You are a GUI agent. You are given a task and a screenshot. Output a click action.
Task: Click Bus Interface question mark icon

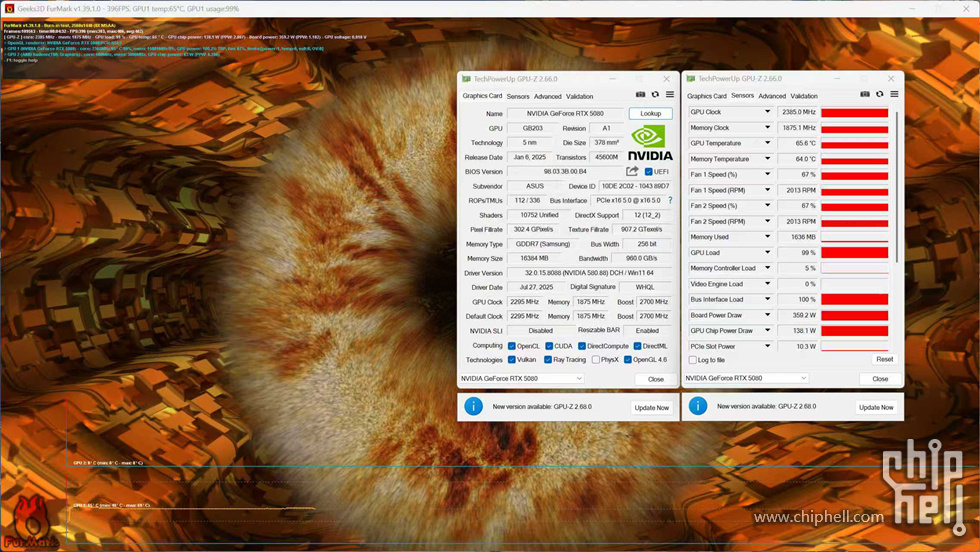pyautogui.click(x=670, y=201)
